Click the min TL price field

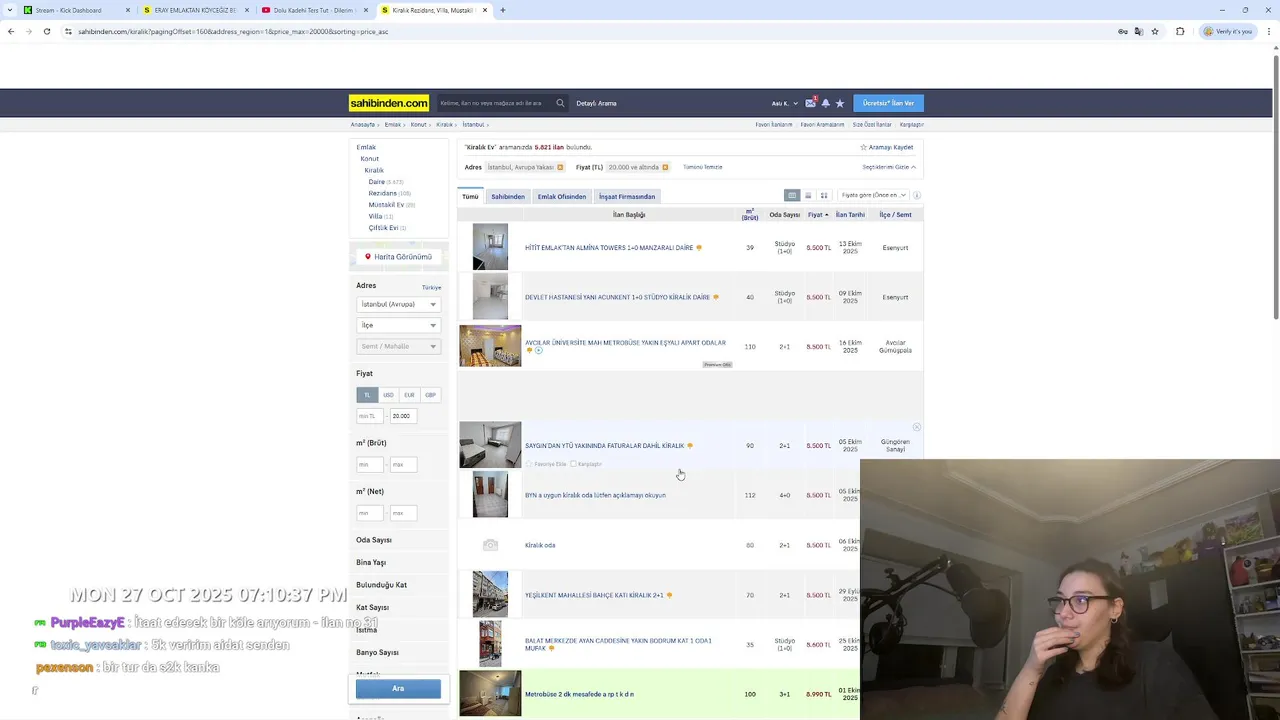[370, 416]
